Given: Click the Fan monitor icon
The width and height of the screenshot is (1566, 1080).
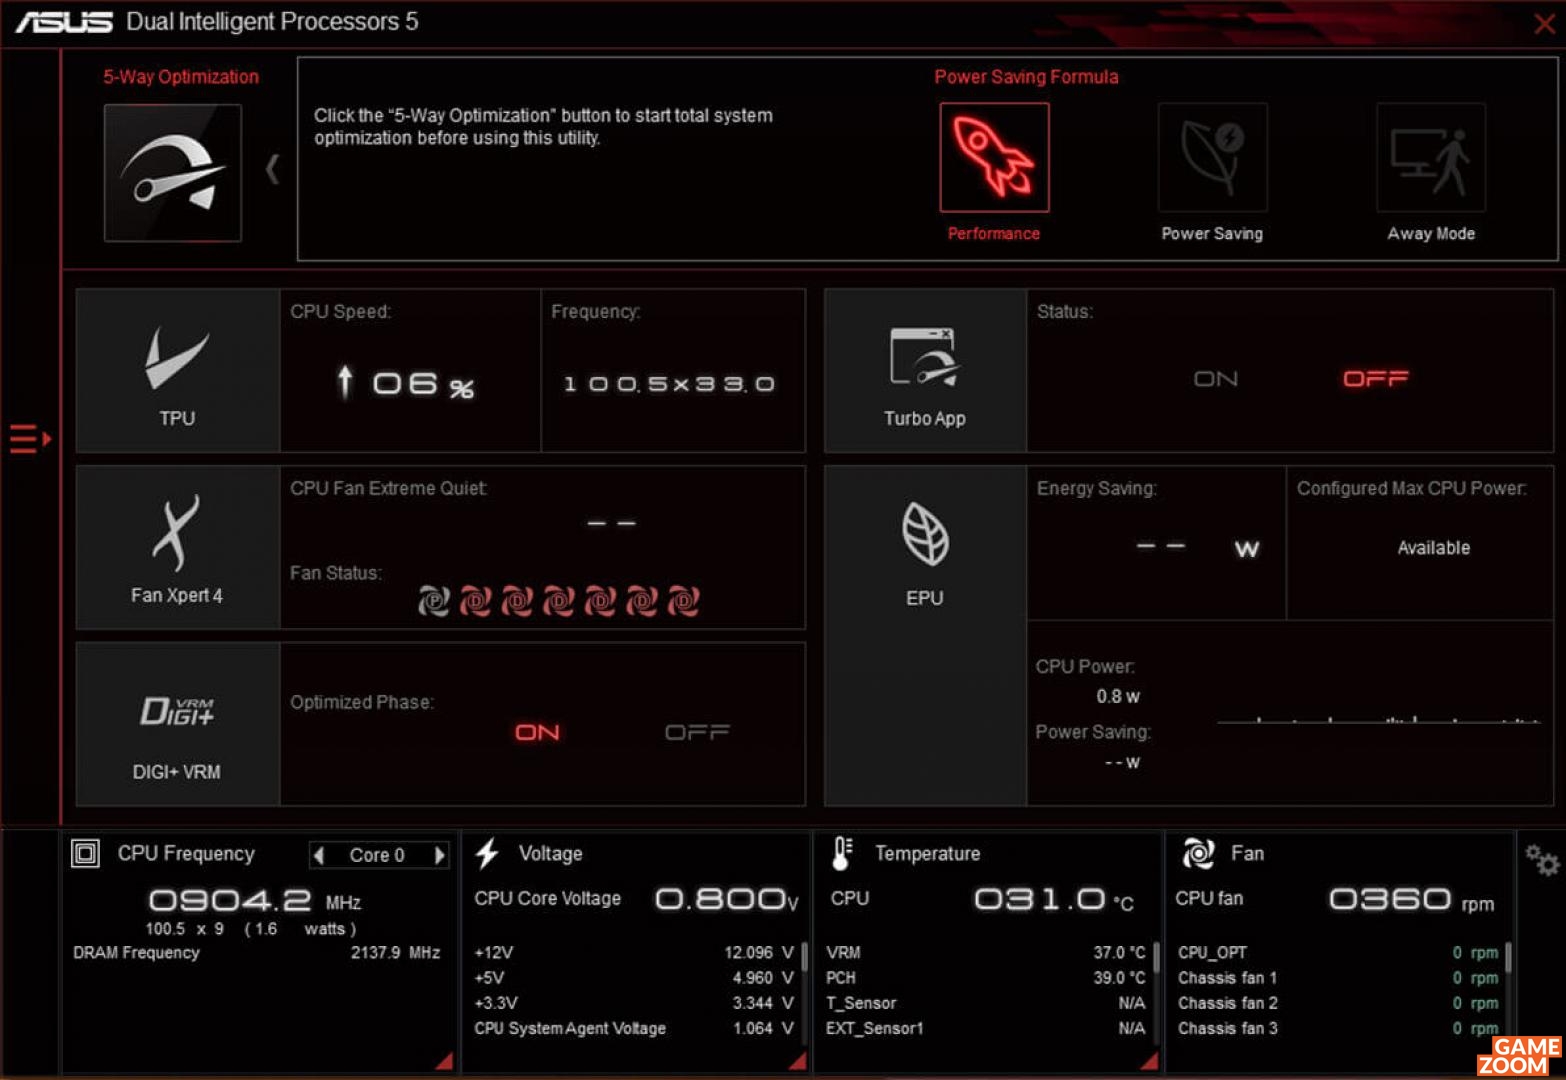Looking at the screenshot, I should point(1198,853).
